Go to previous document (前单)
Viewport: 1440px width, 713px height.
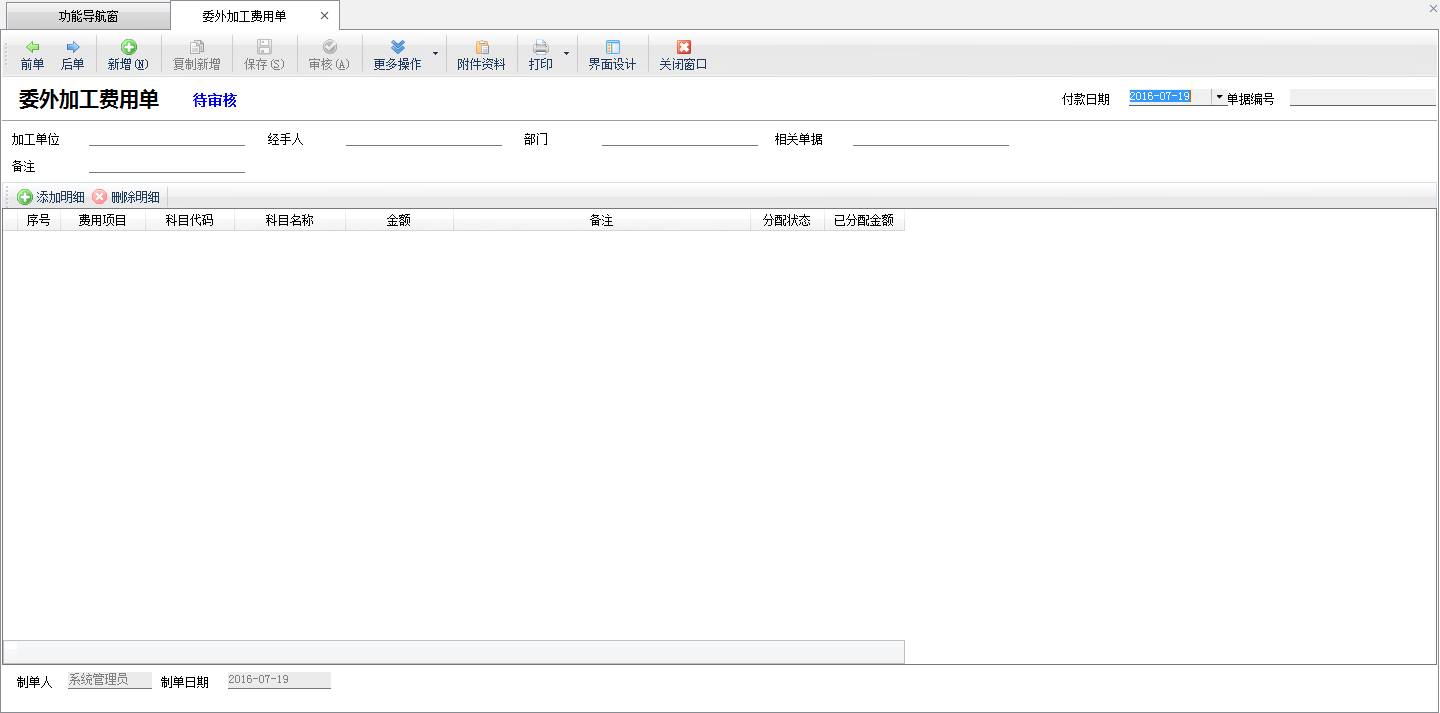(32, 55)
